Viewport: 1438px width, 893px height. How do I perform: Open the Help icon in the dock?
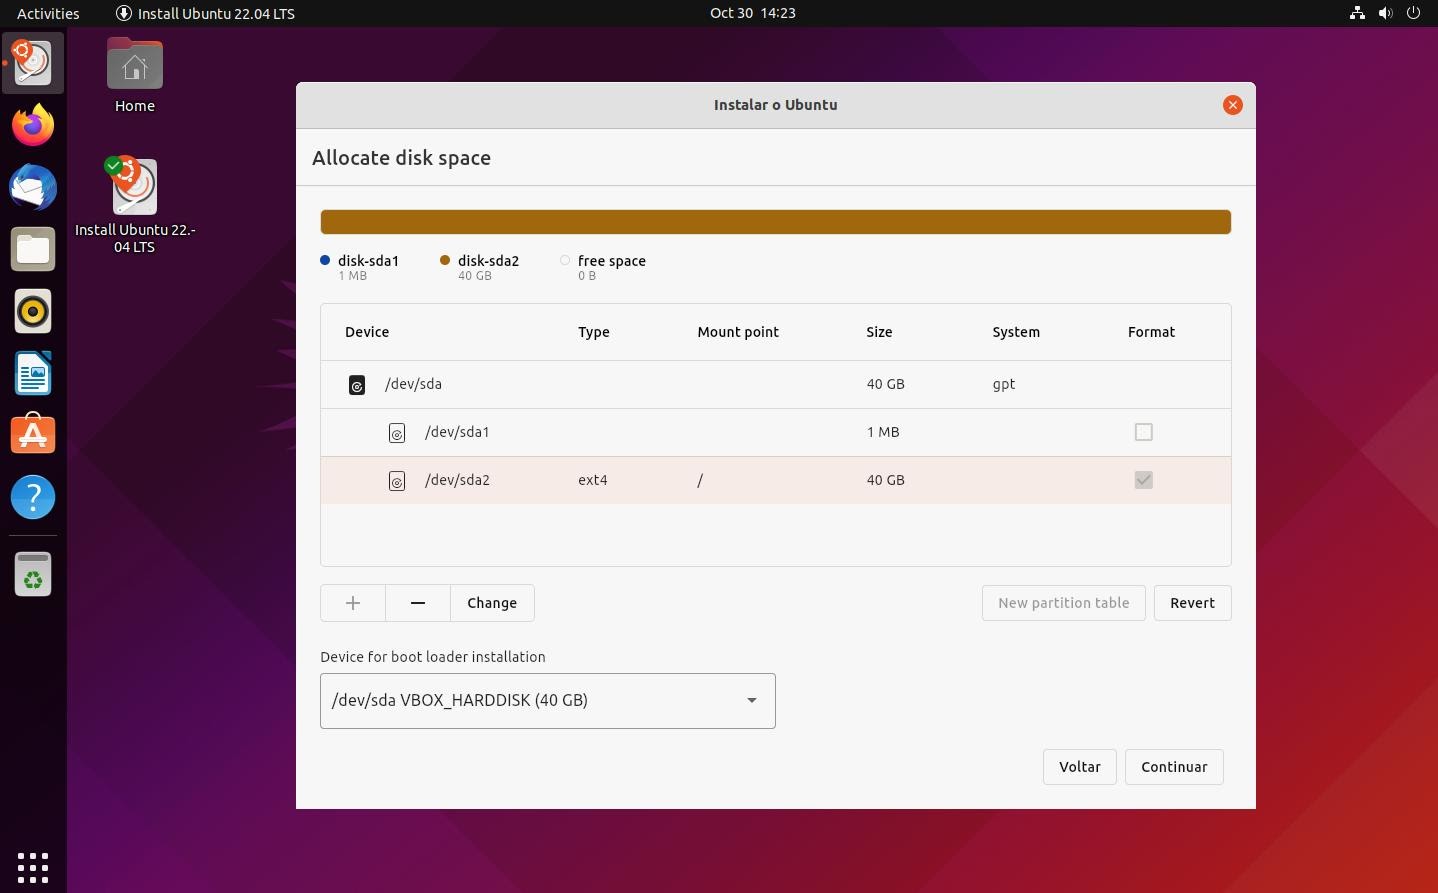[x=33, y=497]
